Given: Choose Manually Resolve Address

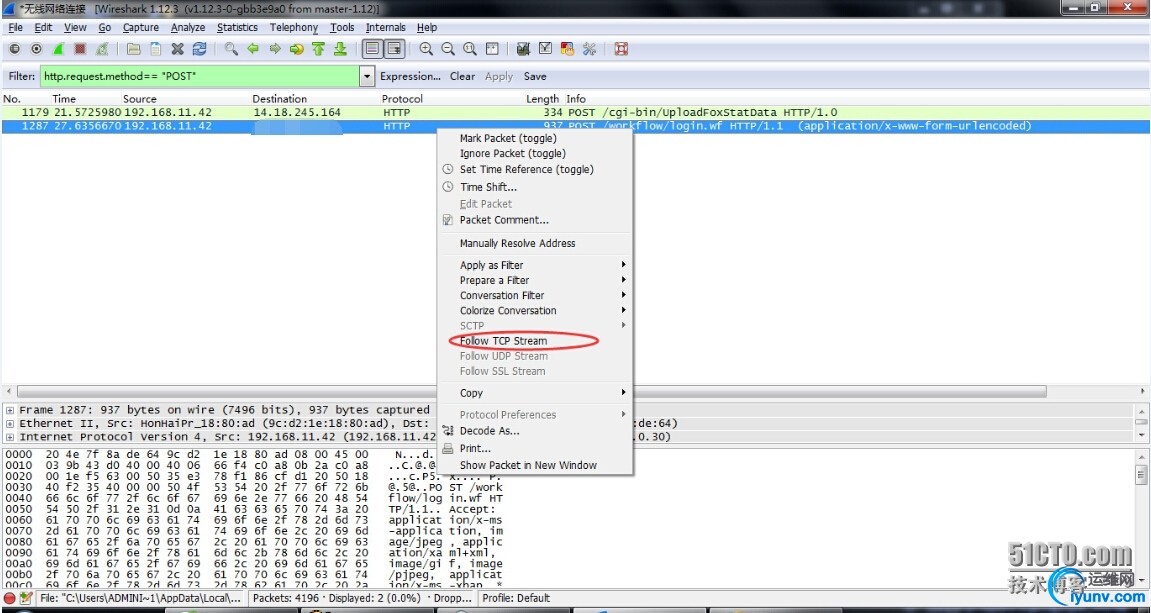Looking at the screenshot, I should coord(534,243).
